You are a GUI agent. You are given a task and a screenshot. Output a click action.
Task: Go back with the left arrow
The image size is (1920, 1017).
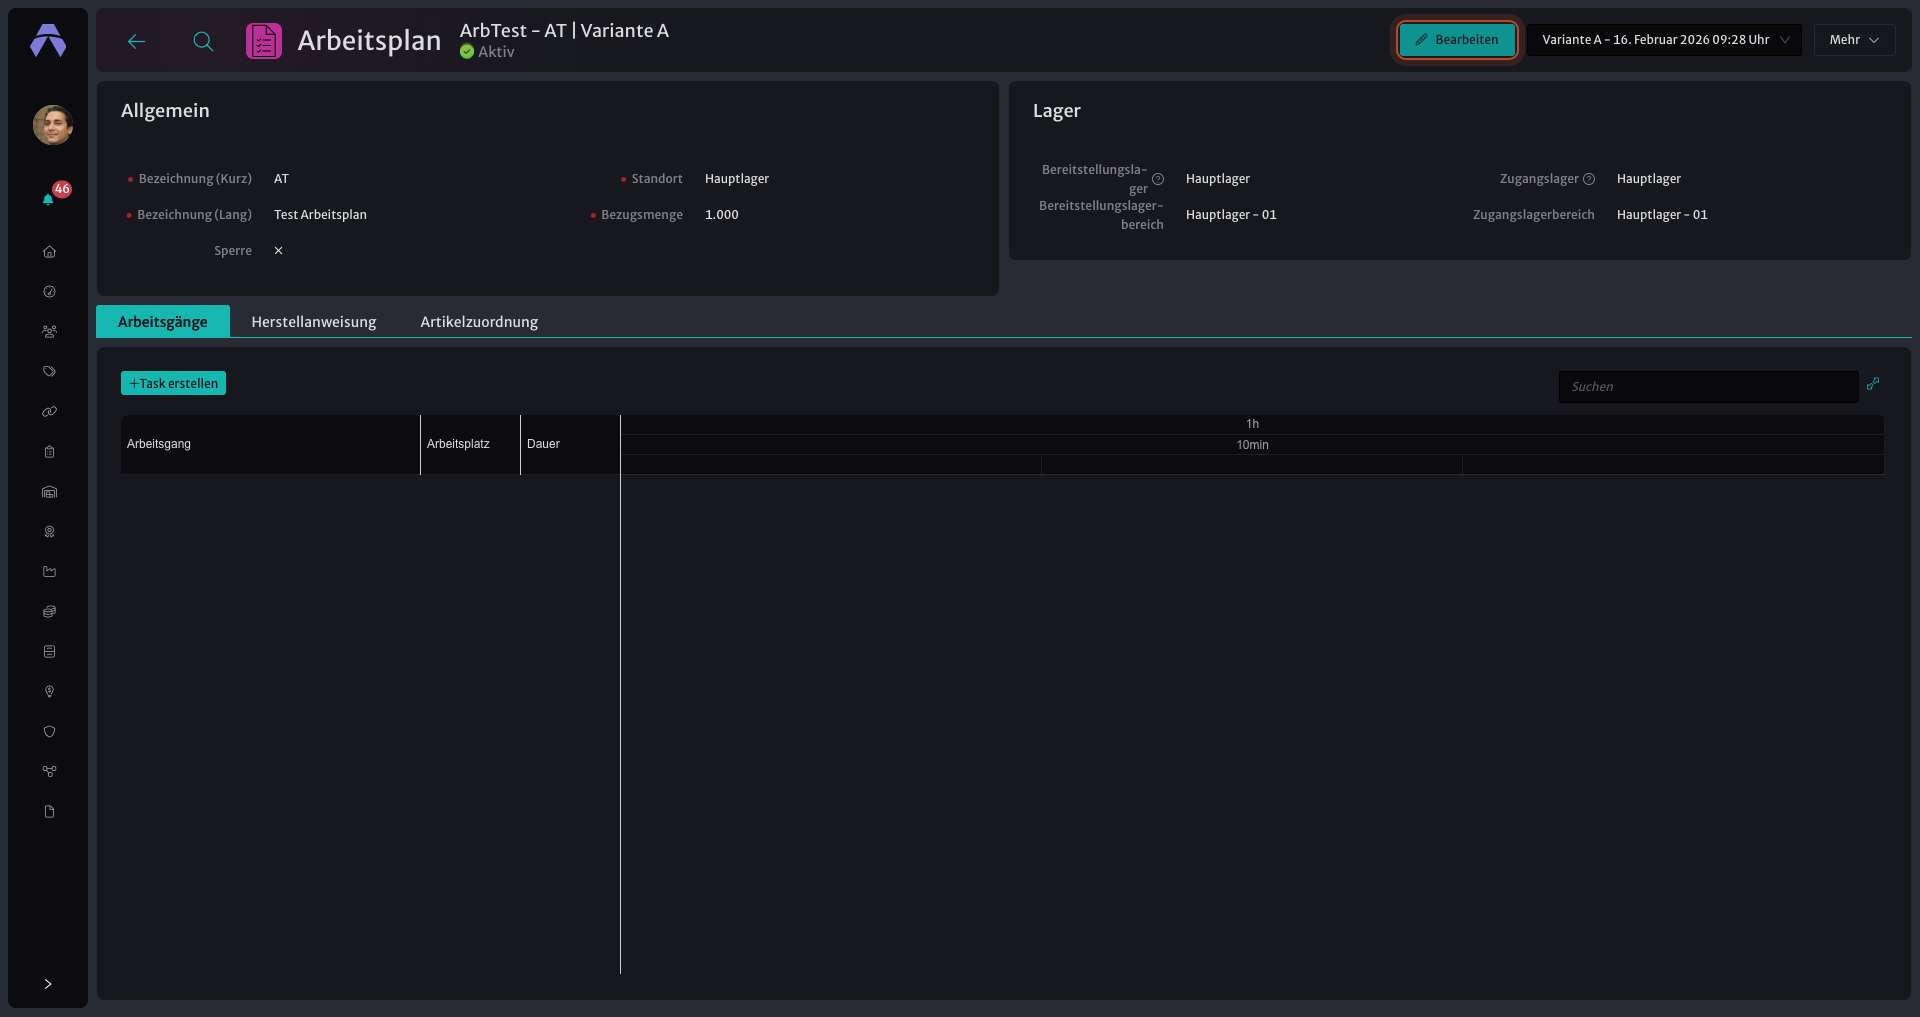(137, 41)
